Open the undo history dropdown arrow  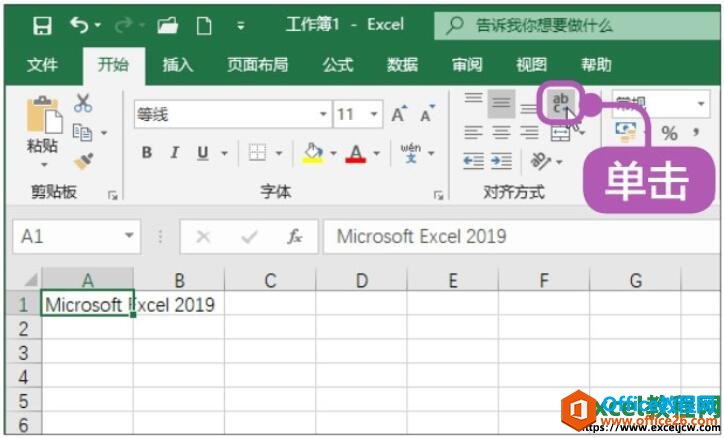tap(98, 25)
